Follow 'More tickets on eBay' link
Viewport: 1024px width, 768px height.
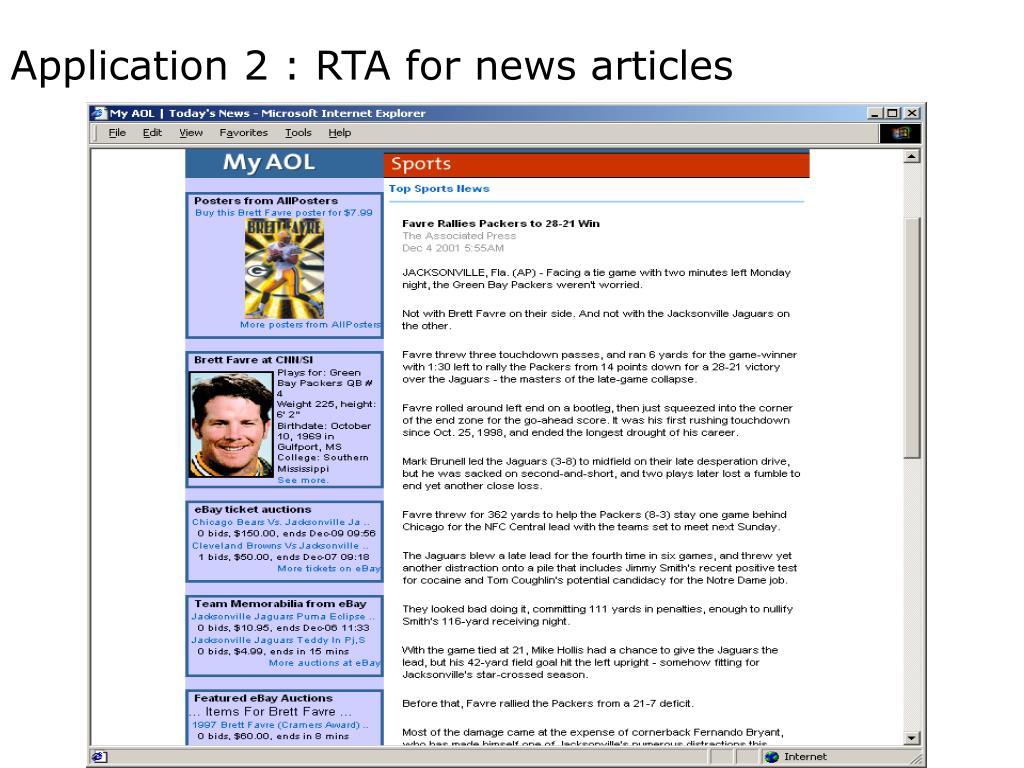coord(329,568)
